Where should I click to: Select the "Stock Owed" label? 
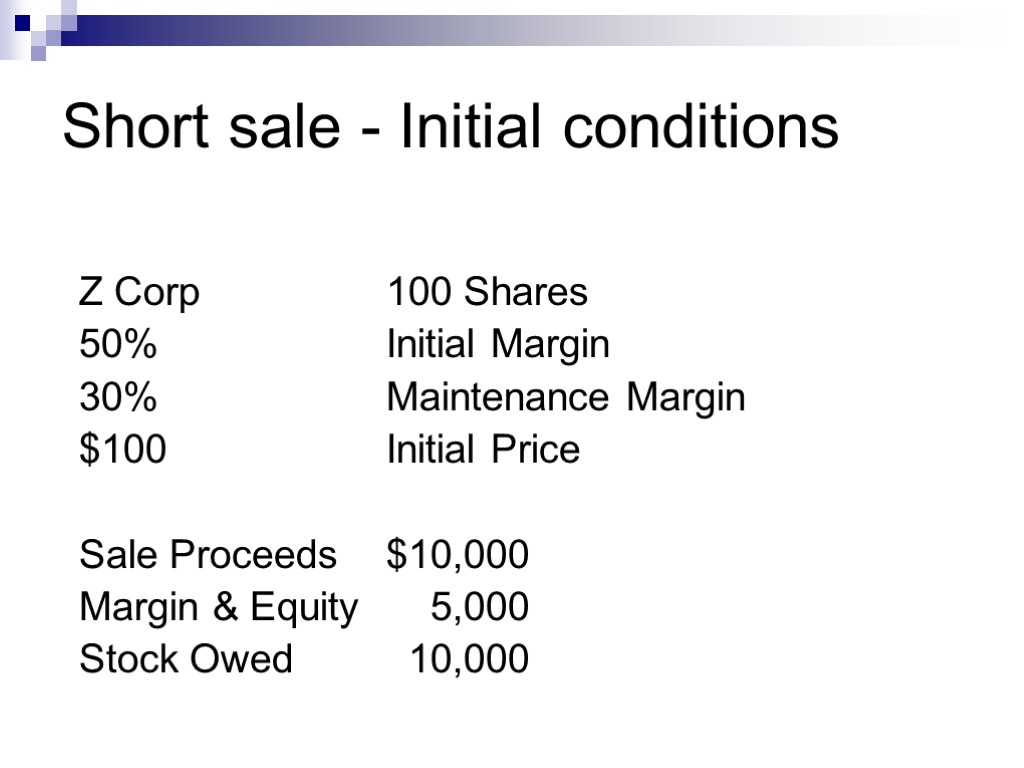186,660
